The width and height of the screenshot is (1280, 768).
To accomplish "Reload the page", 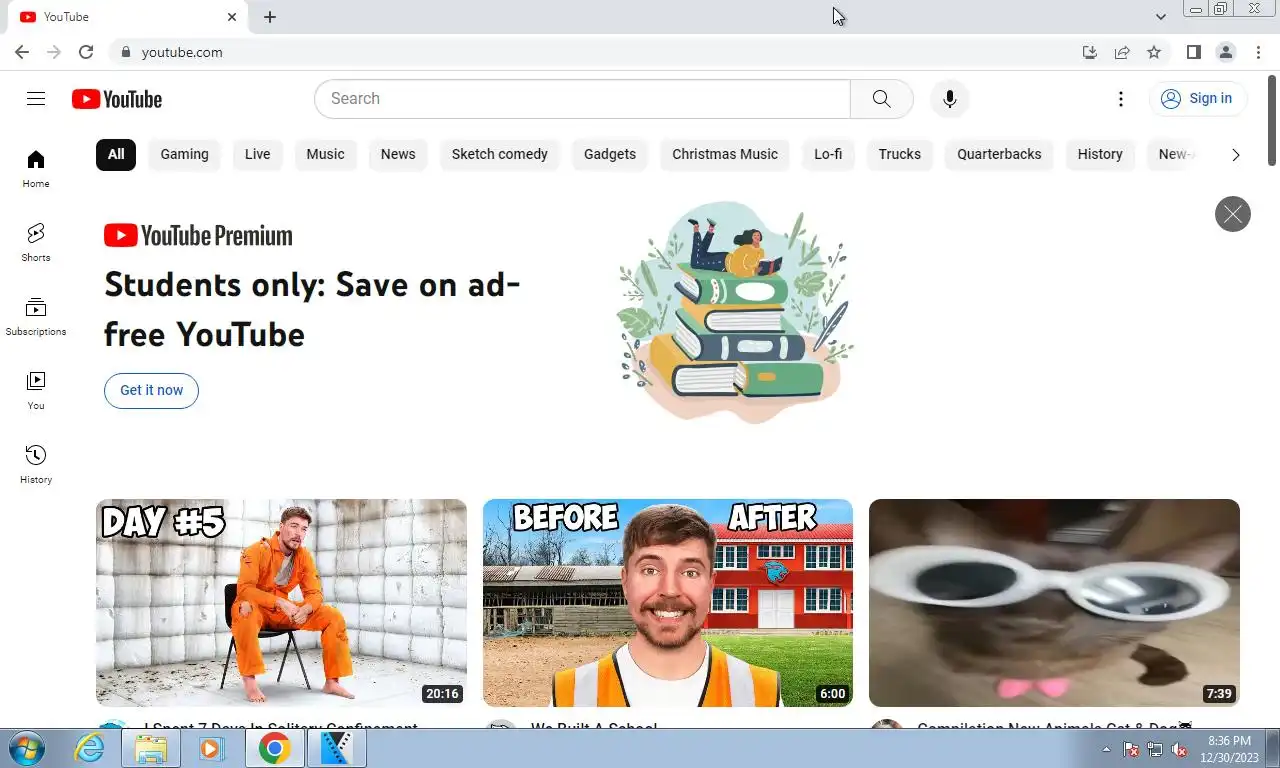I will coord(86,52).
